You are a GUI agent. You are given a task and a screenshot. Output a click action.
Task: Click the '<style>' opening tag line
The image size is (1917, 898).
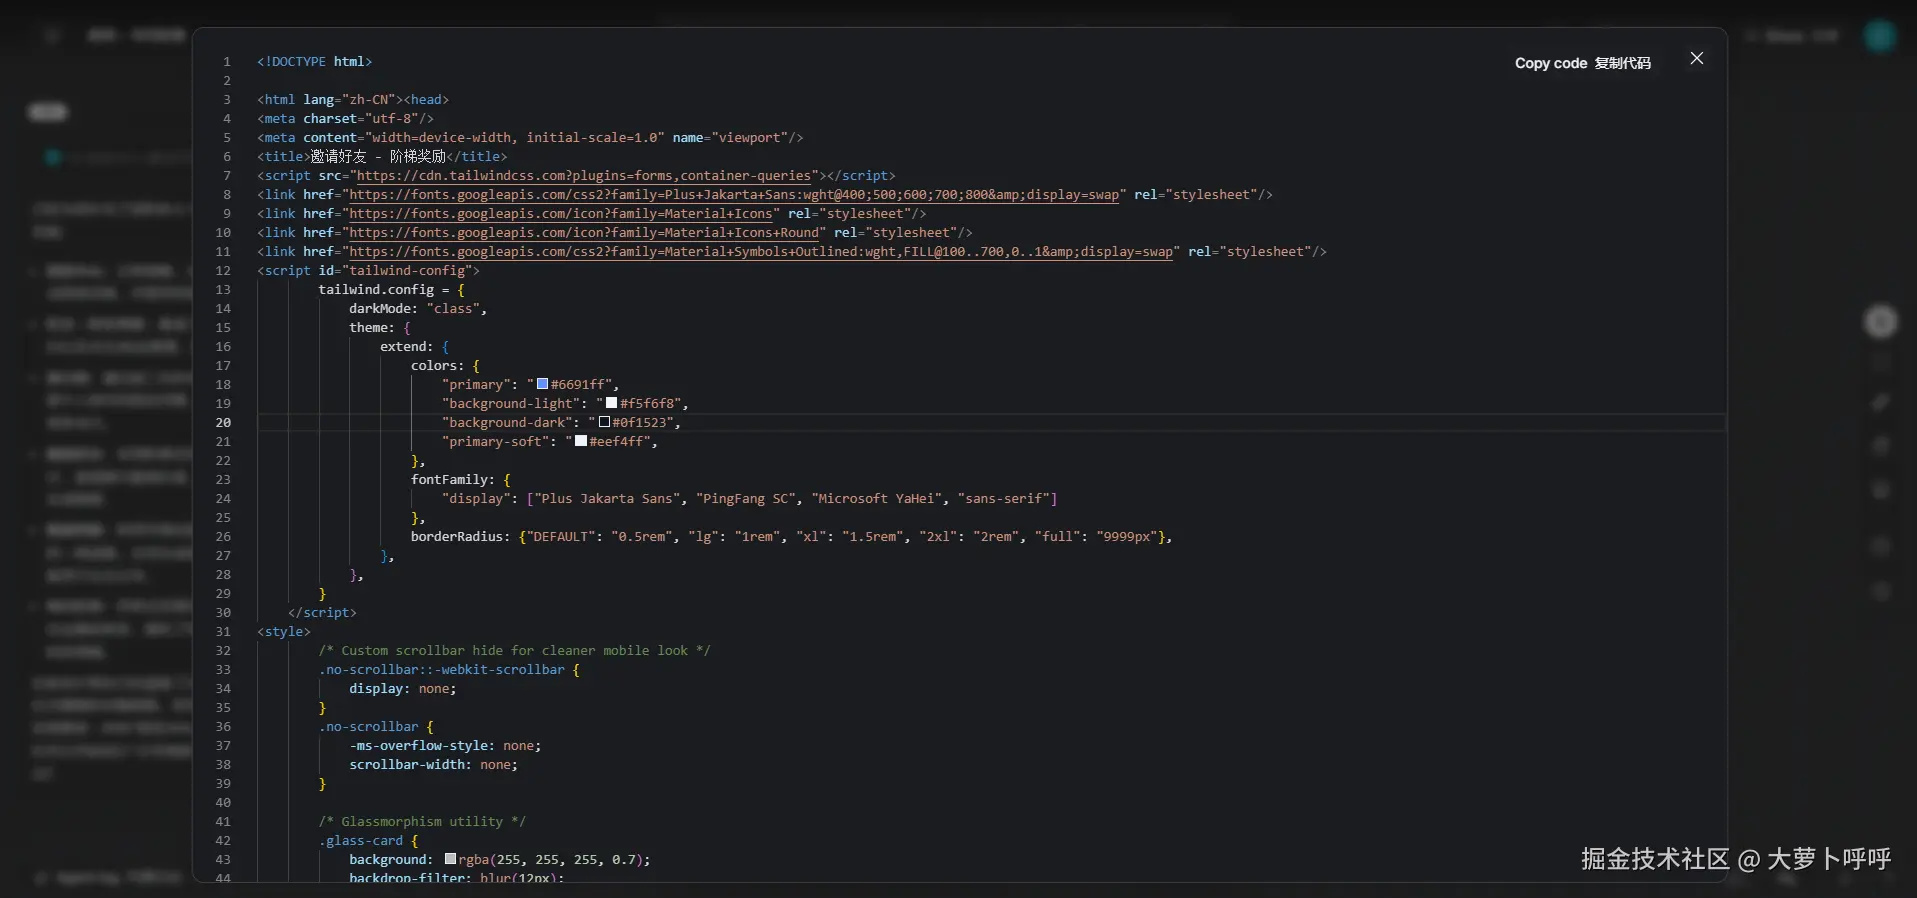coord(284,632)
